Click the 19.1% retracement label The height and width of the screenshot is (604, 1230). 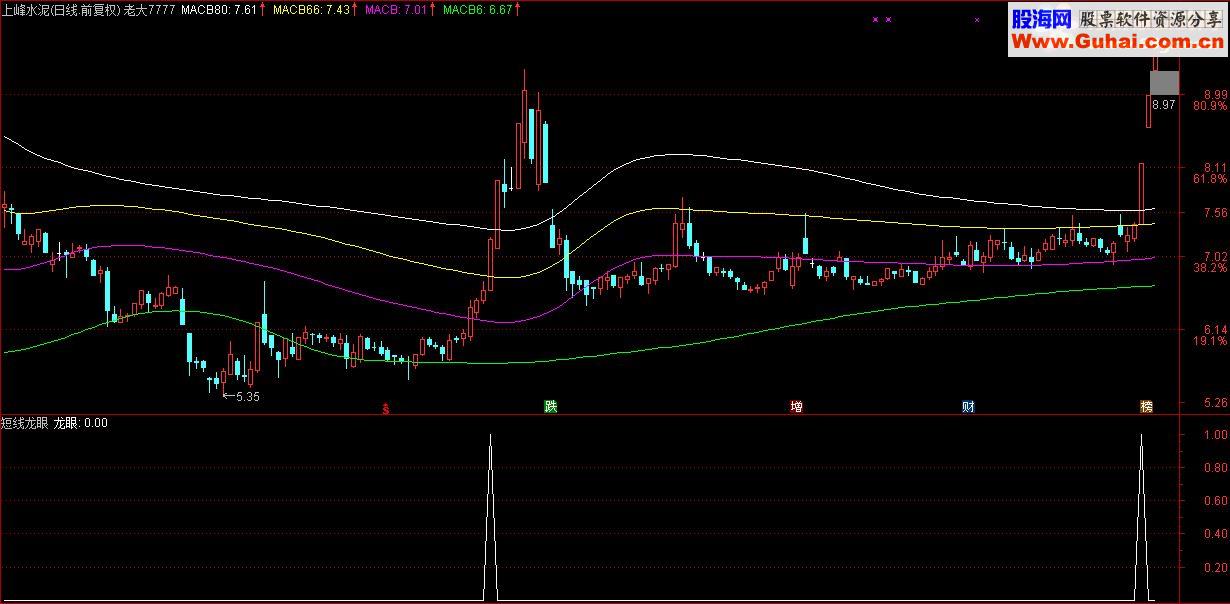click(x=1210, y=341)
